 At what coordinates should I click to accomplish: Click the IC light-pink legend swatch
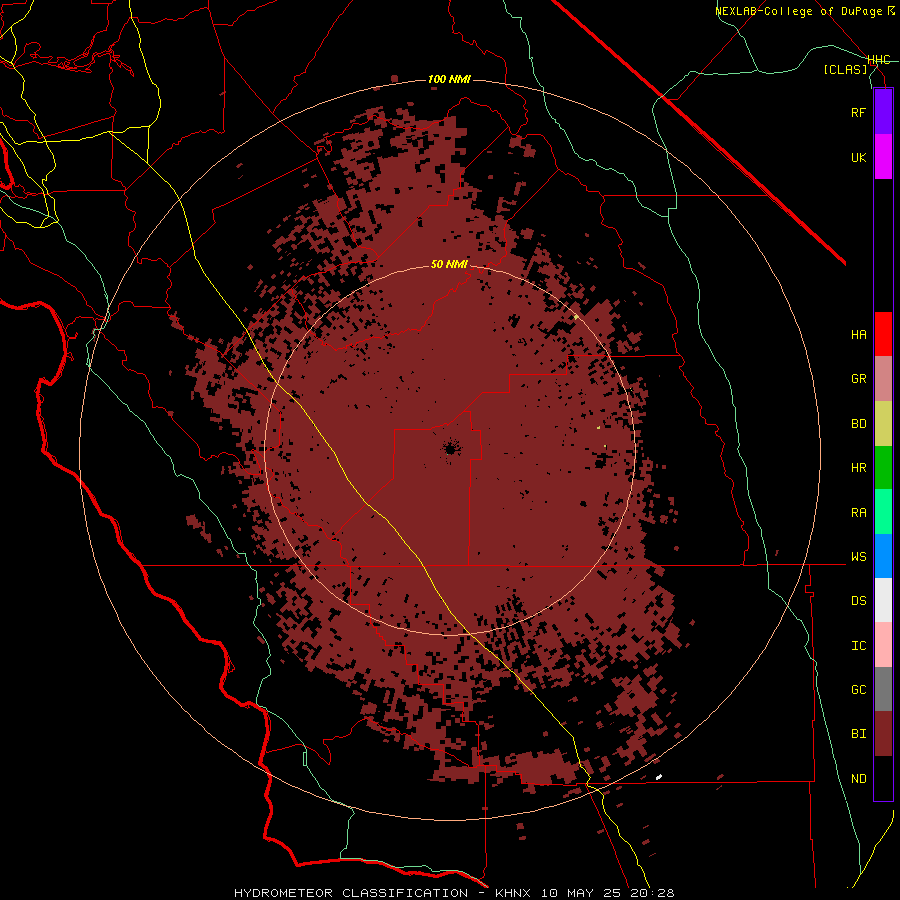click(883, 645)
